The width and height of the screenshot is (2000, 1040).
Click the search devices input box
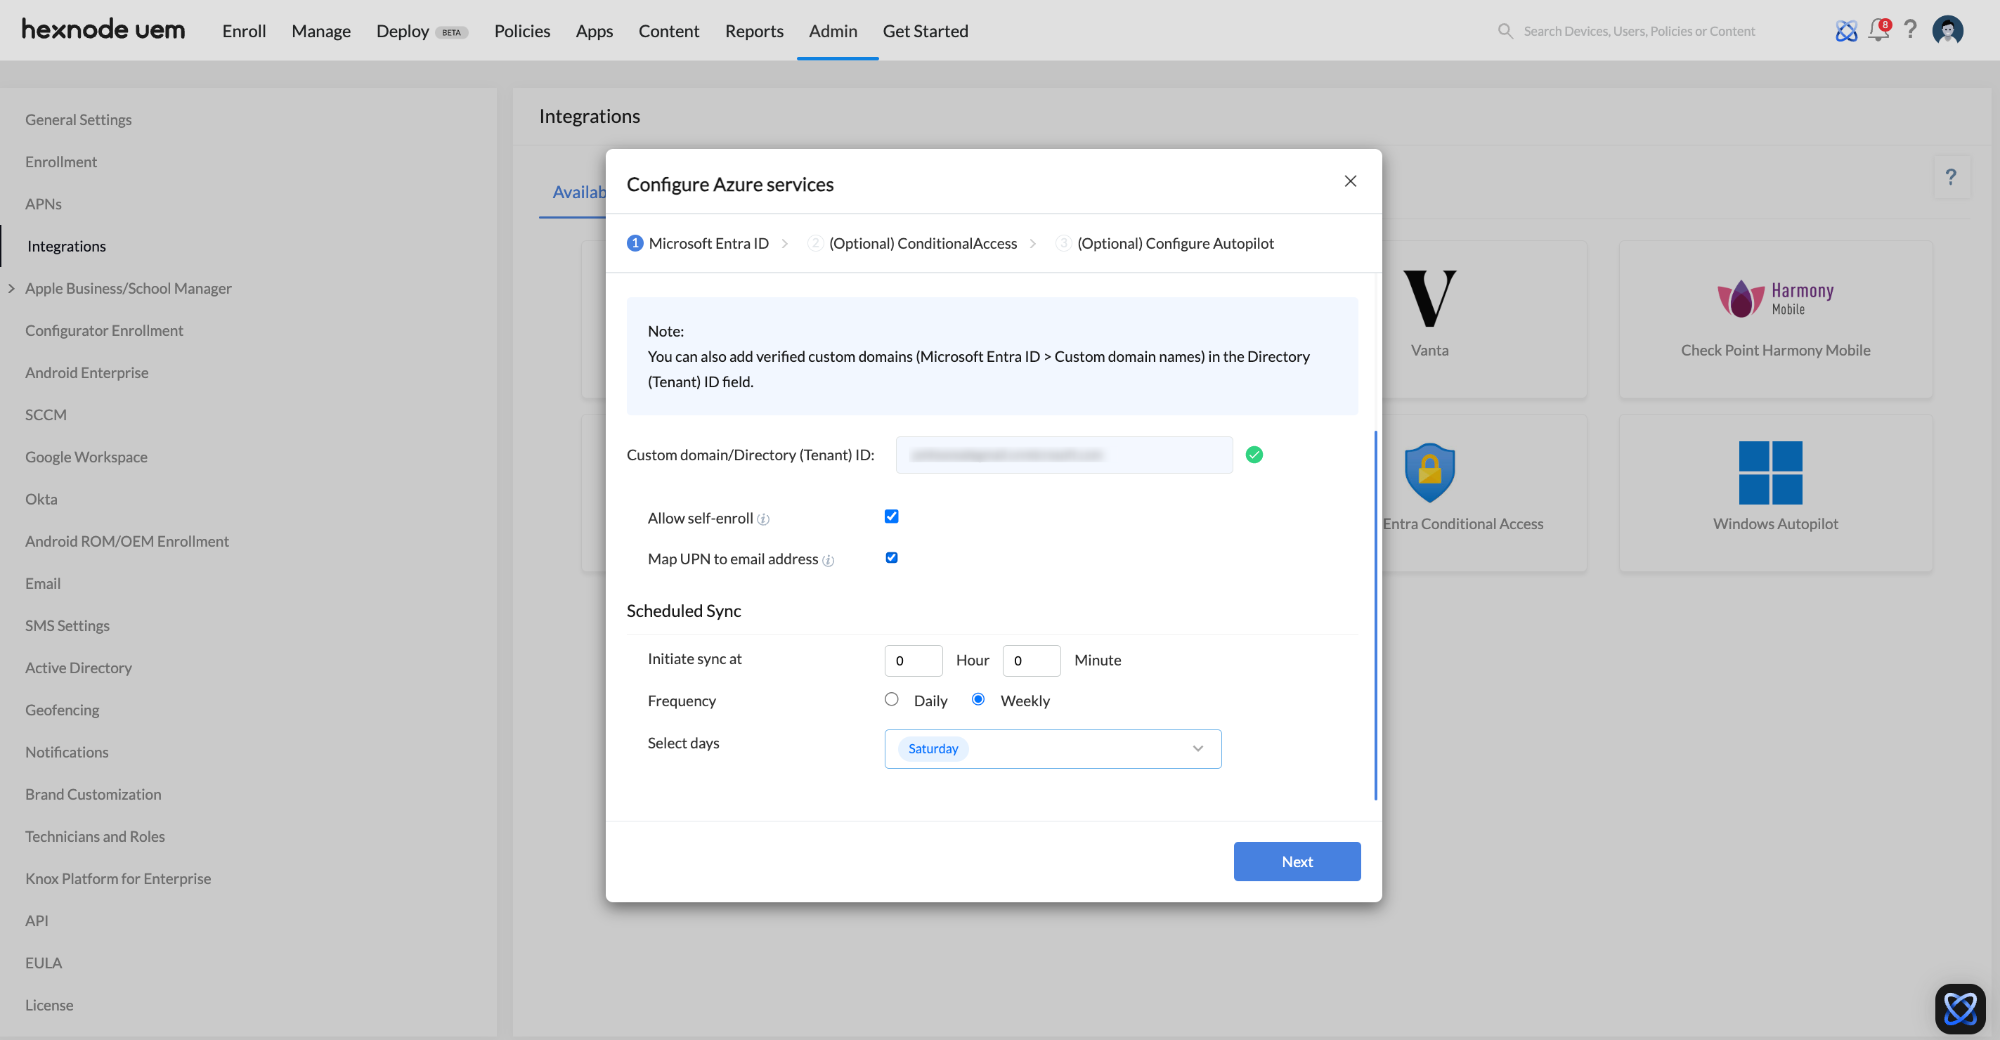point(1640,31)
